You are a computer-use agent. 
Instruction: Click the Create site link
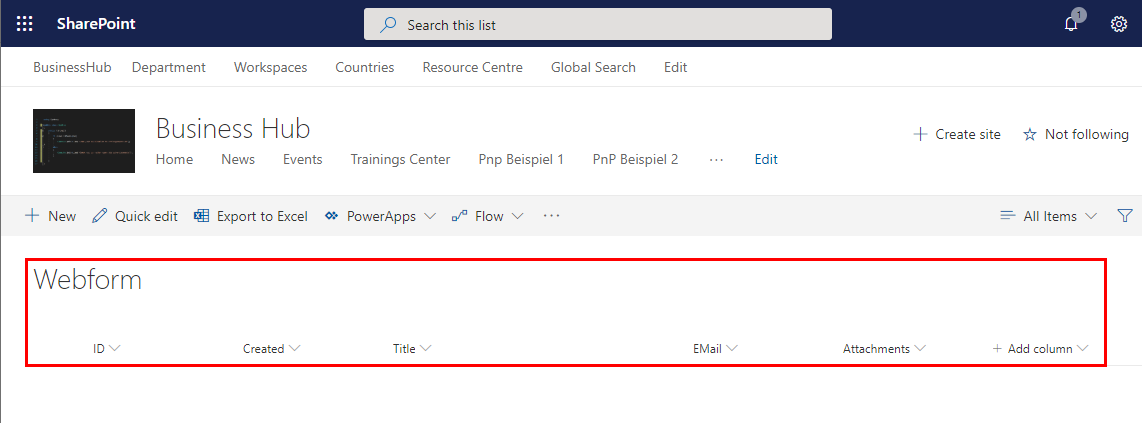957,134
